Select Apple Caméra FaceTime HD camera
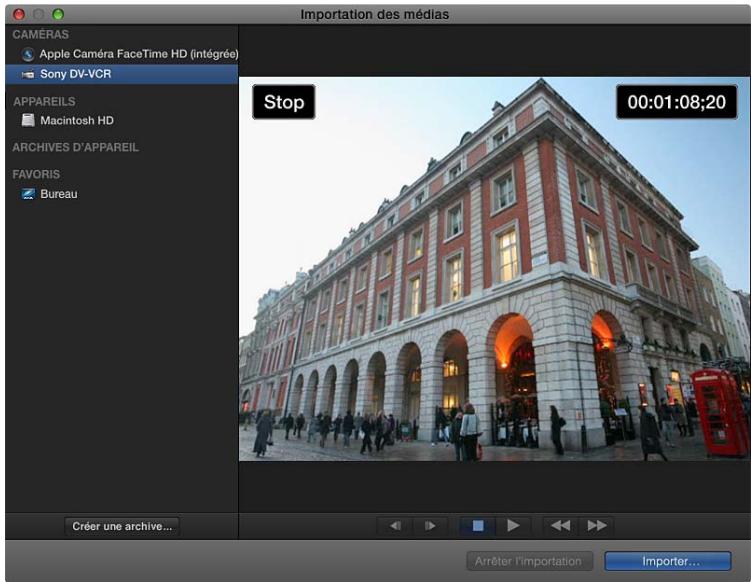 (x=122, y=54)
